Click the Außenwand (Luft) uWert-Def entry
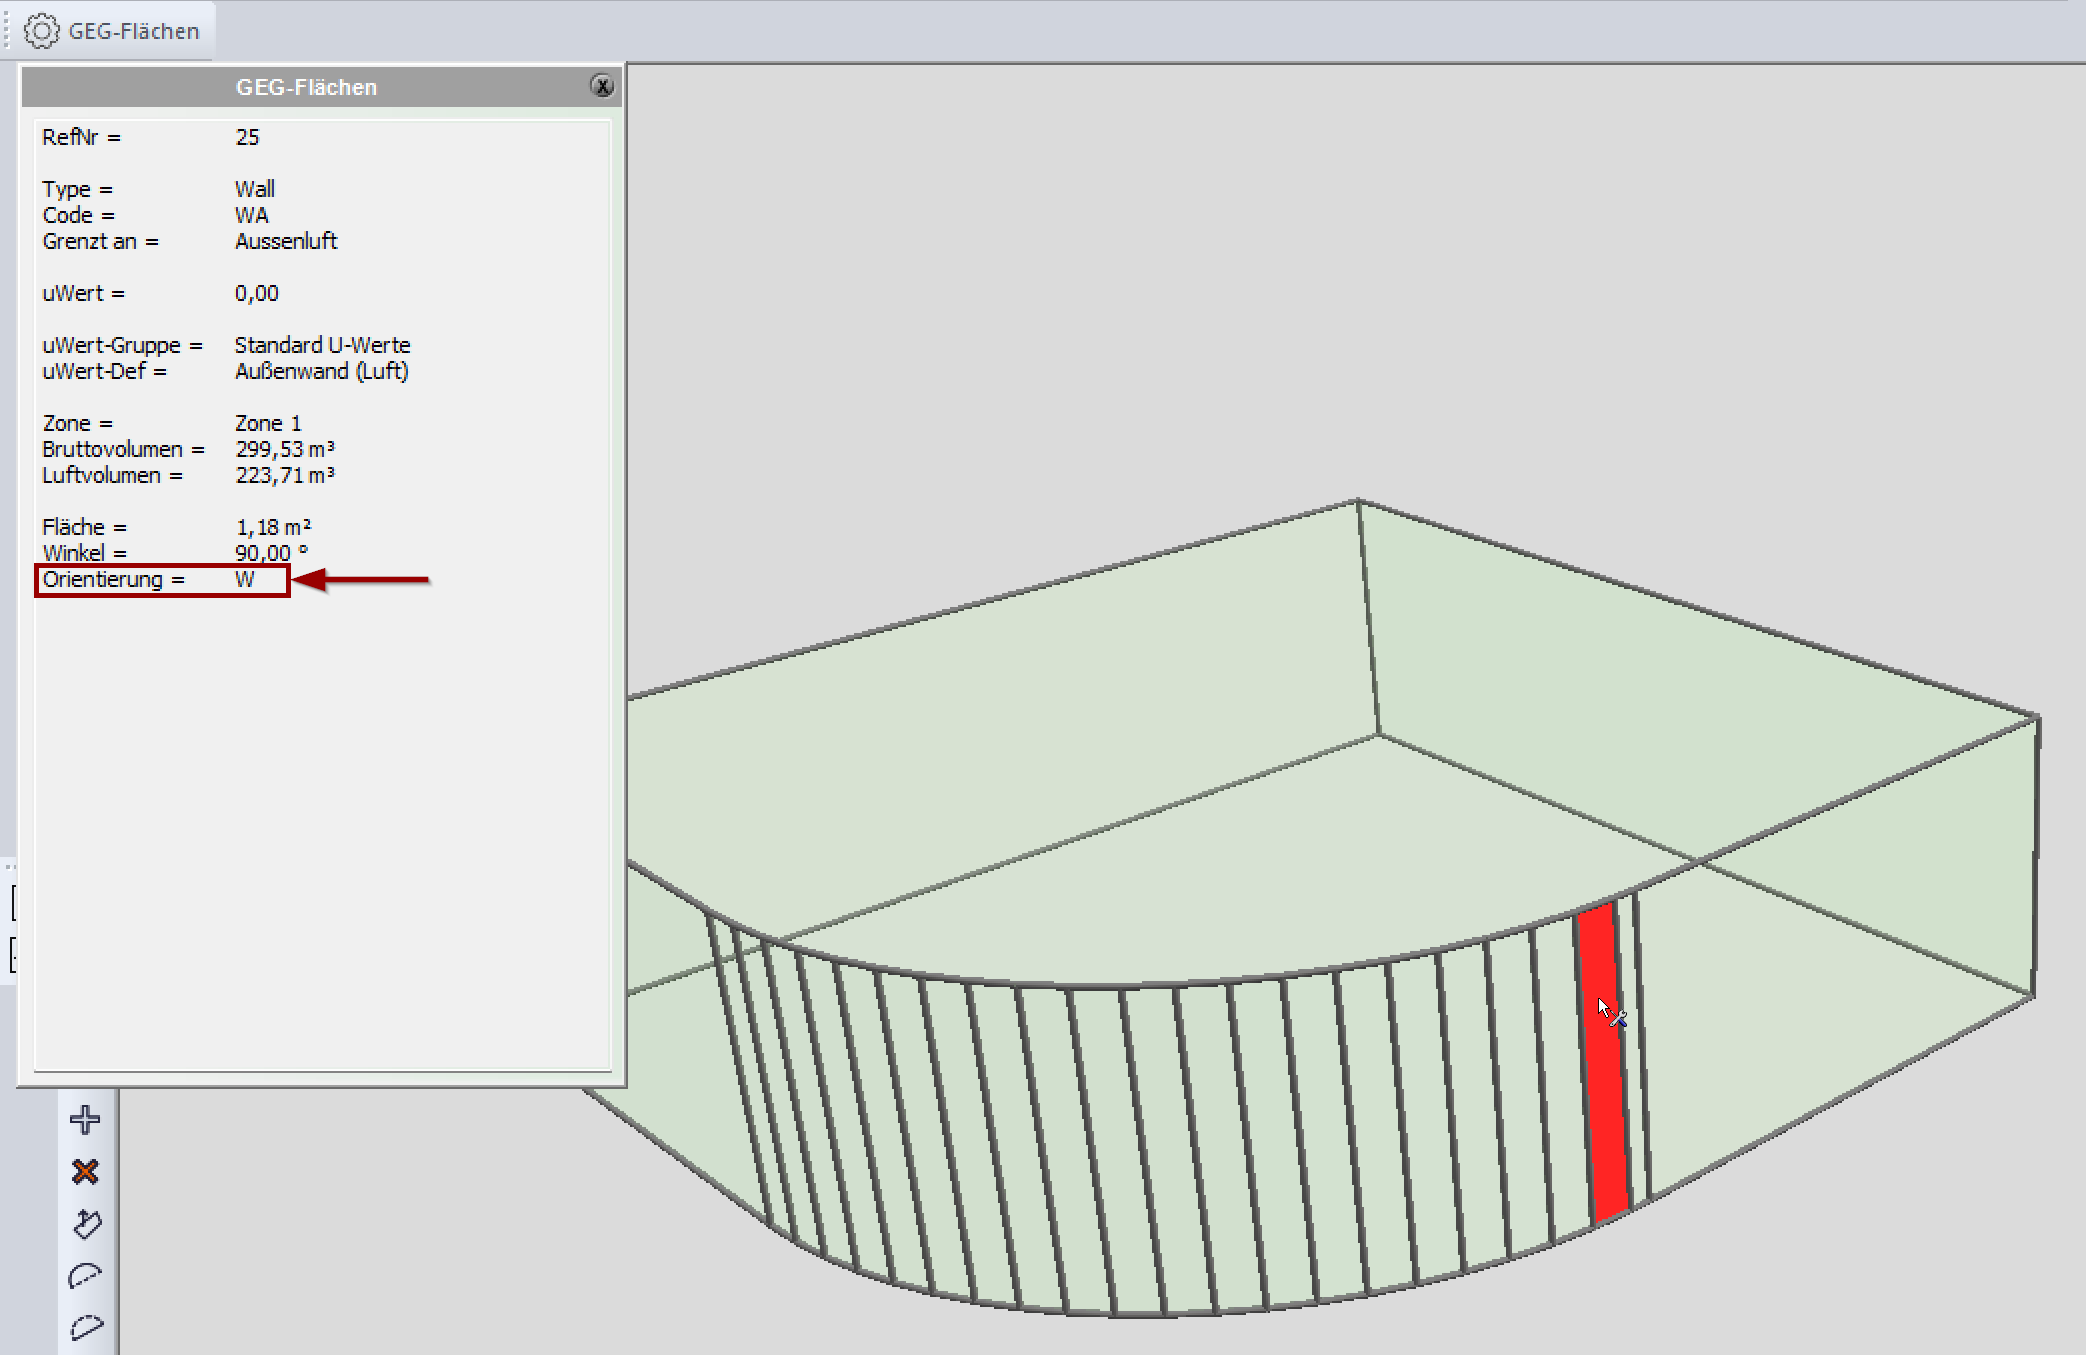This screenshot has width=2086, height=1355. (321, 371)
